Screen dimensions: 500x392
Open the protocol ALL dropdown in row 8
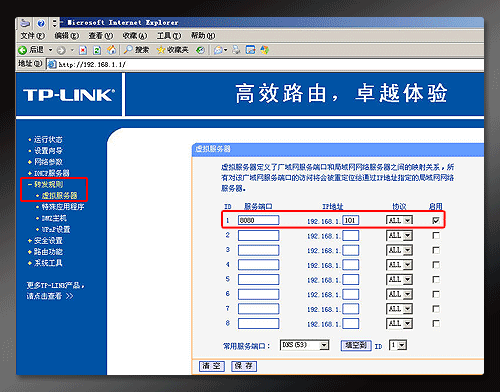click(x=399, y=323)
